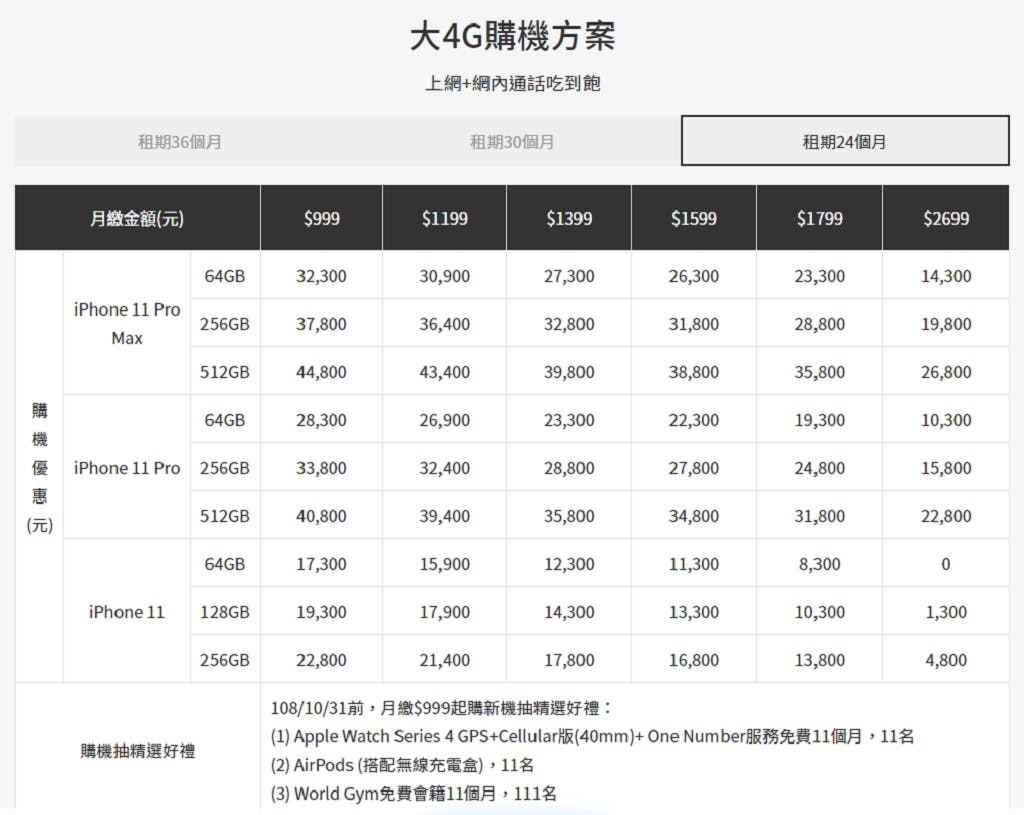Viewport: 1024px width, 815px height.
Task: Click the 8,300 price cell
Action: tap(820, 564)
